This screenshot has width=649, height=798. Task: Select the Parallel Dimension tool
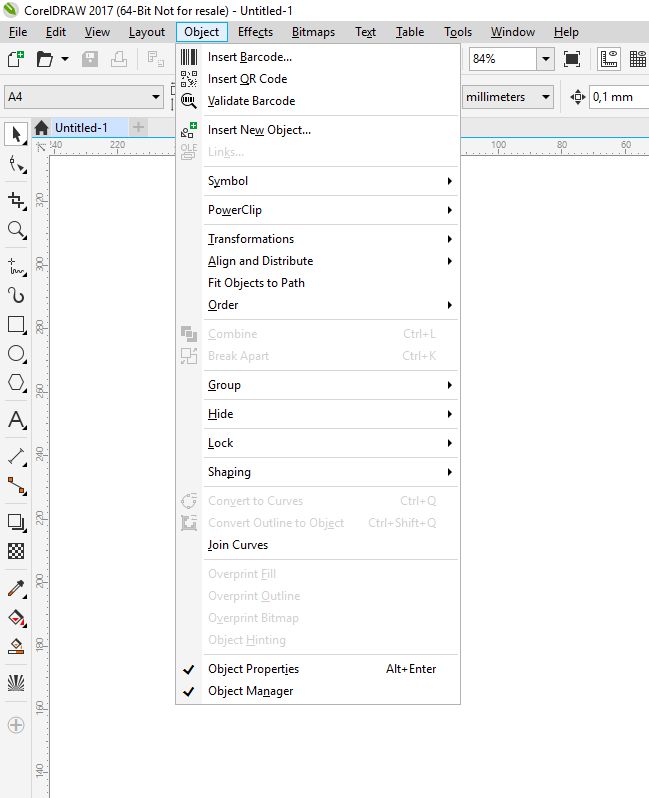(x=16, y=456)
